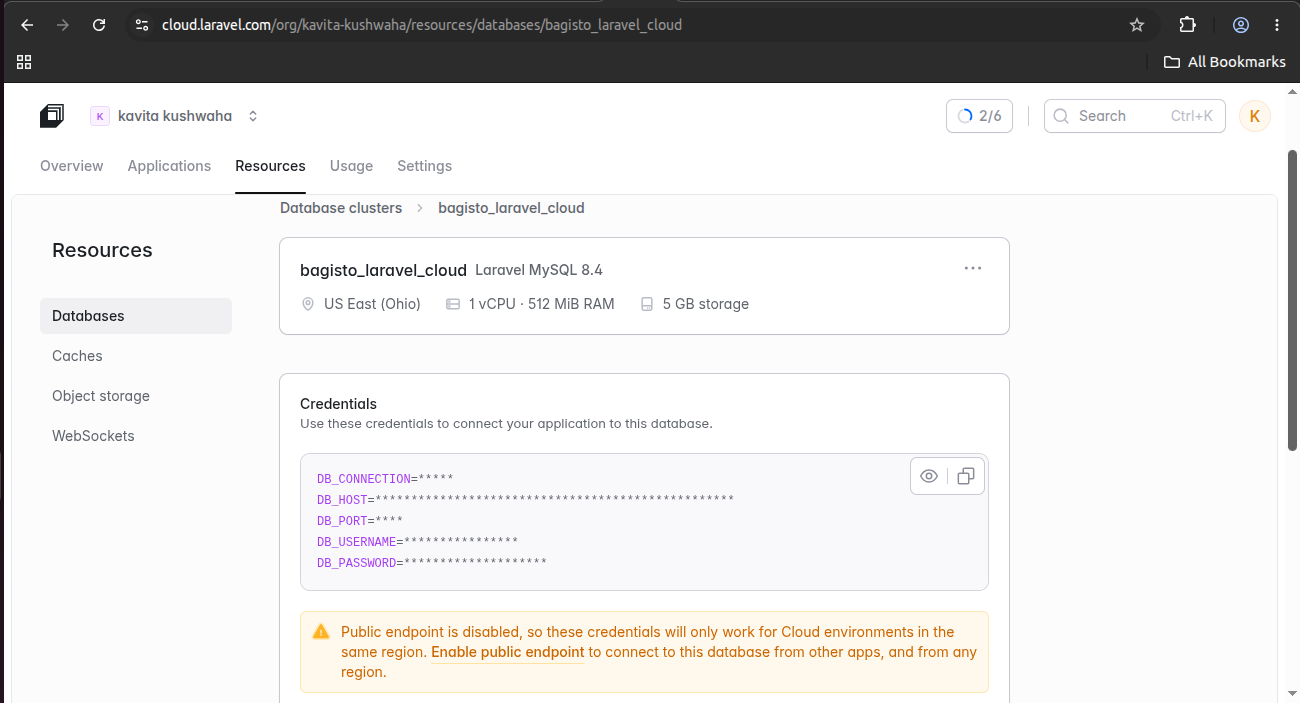Open the 2/6 onboarding progress indicator
Screen dimensions: 1300x703
[x=979, y=116]
